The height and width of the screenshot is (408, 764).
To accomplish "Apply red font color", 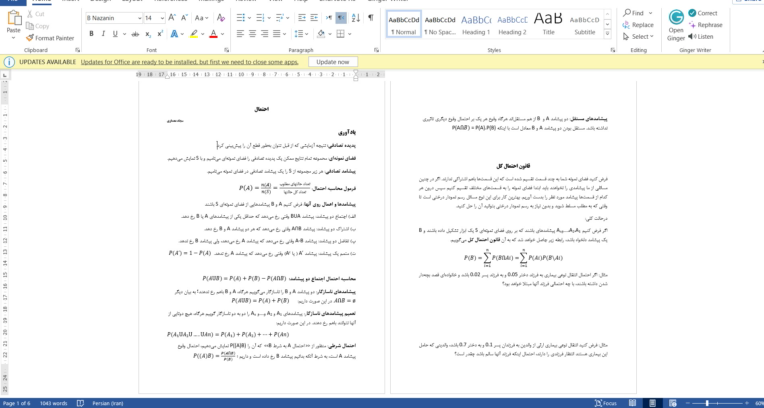I will point(213,34).
